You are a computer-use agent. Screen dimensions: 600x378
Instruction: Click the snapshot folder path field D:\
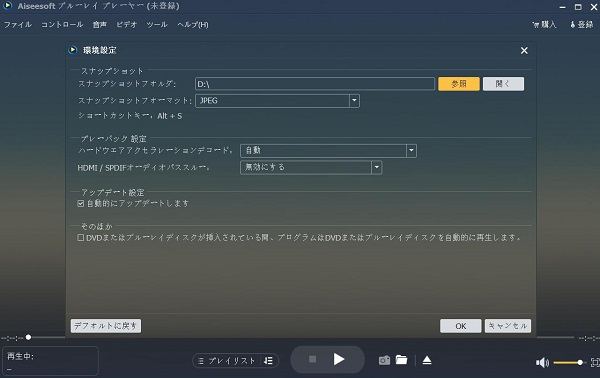[315, 84]
